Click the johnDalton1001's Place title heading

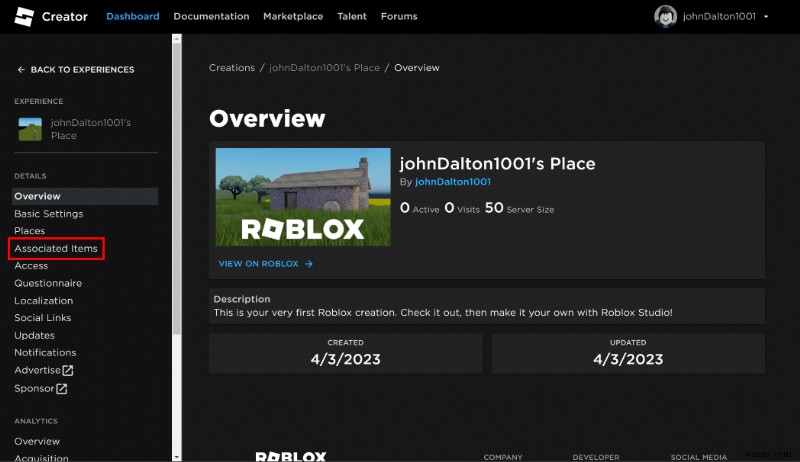tap(497, 164)
